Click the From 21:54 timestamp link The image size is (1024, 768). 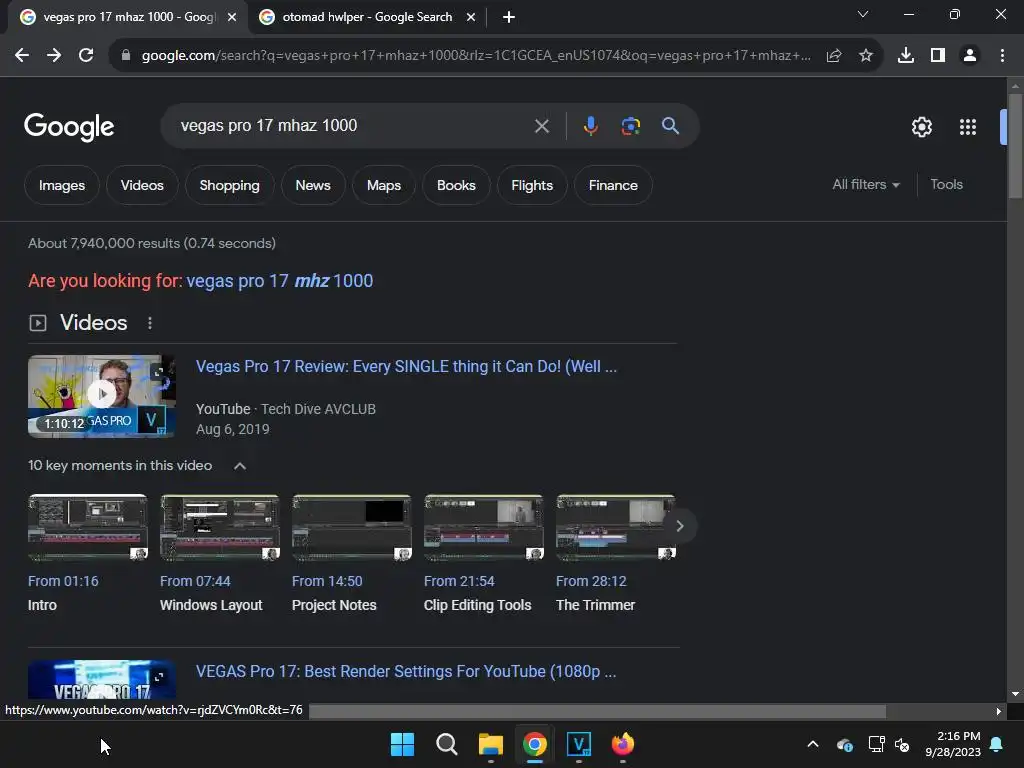tap(458, 581)
